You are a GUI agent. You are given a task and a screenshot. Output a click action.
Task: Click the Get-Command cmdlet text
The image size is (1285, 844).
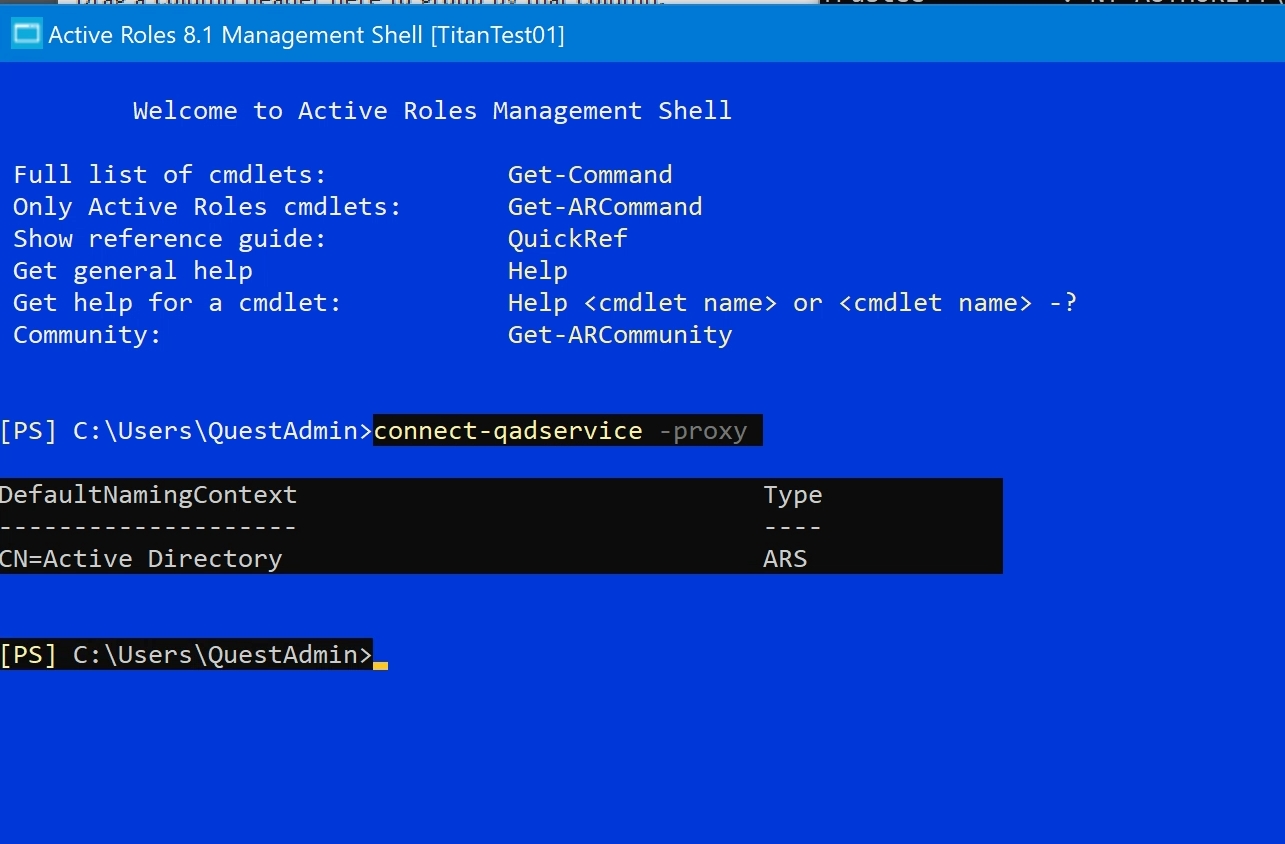click(589, 175)
